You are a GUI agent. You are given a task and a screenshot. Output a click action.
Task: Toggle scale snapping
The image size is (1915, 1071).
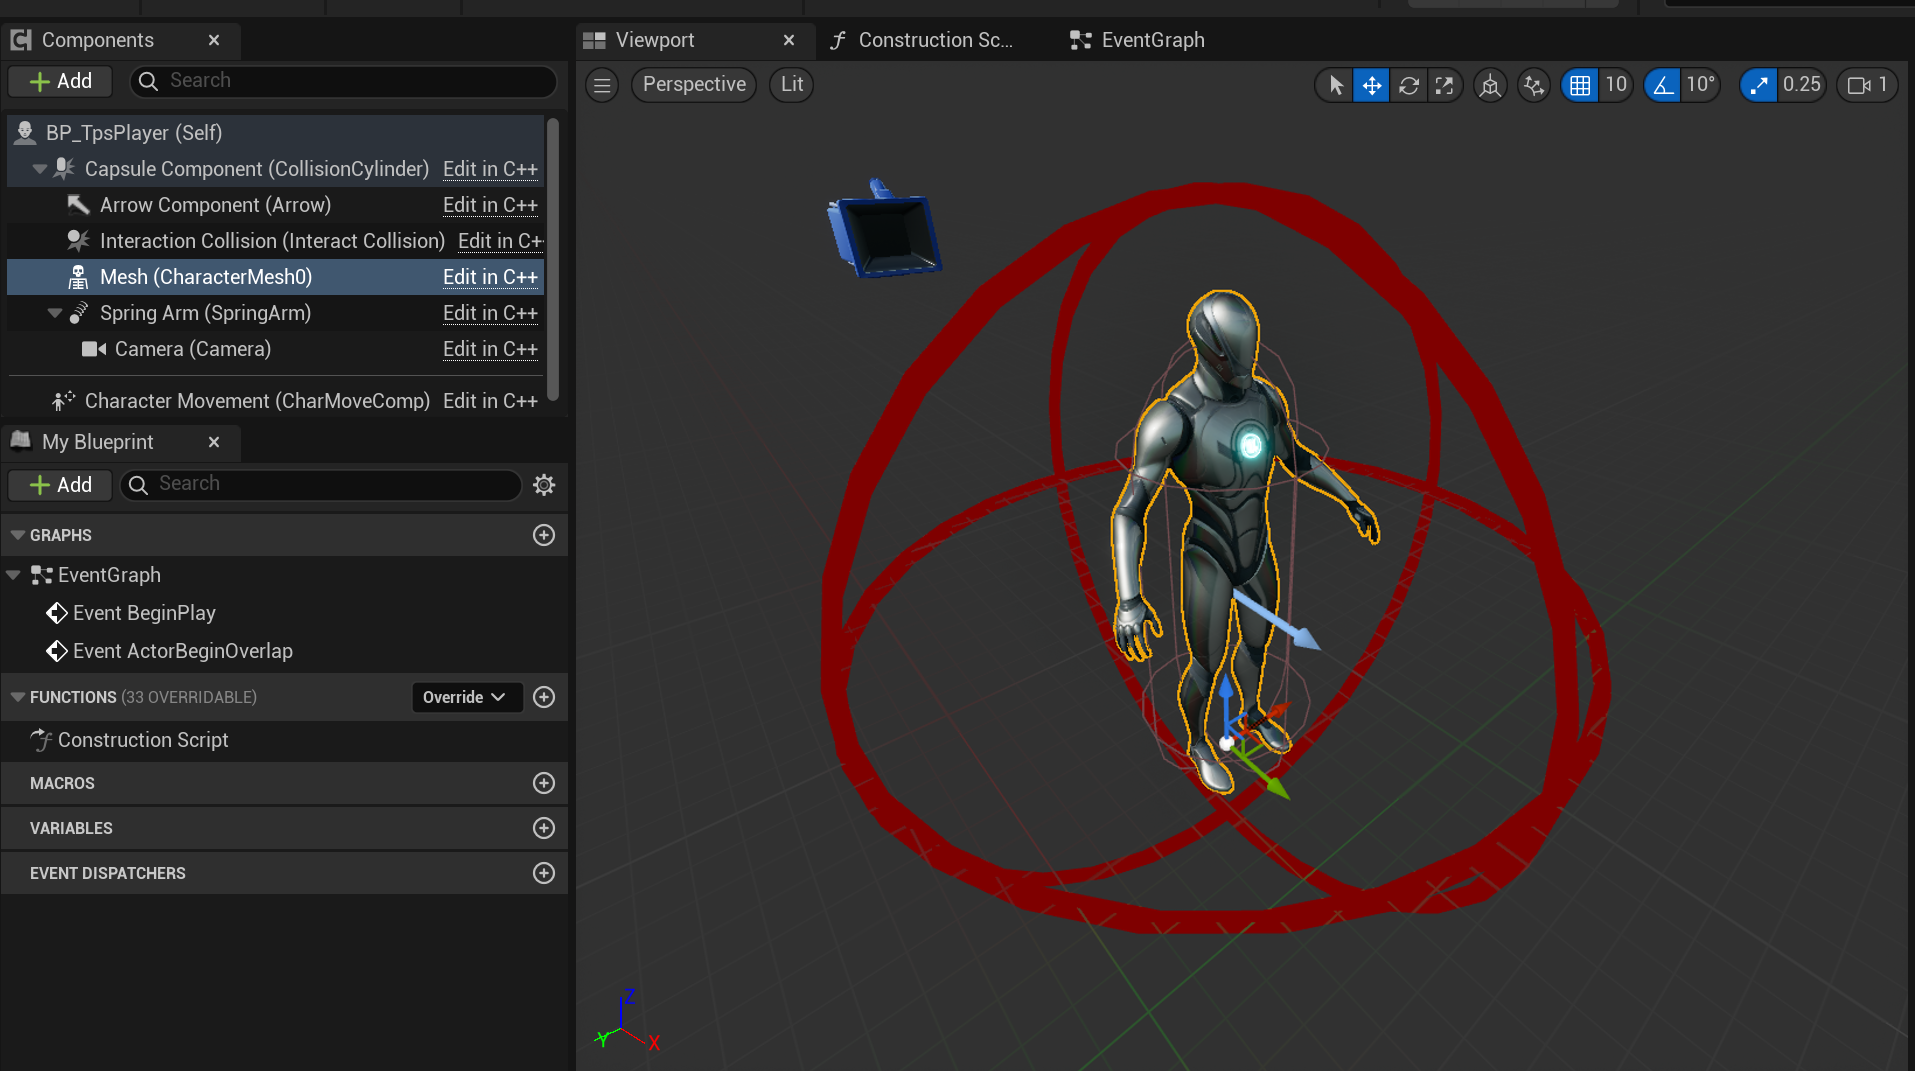tap(1758, 85)
